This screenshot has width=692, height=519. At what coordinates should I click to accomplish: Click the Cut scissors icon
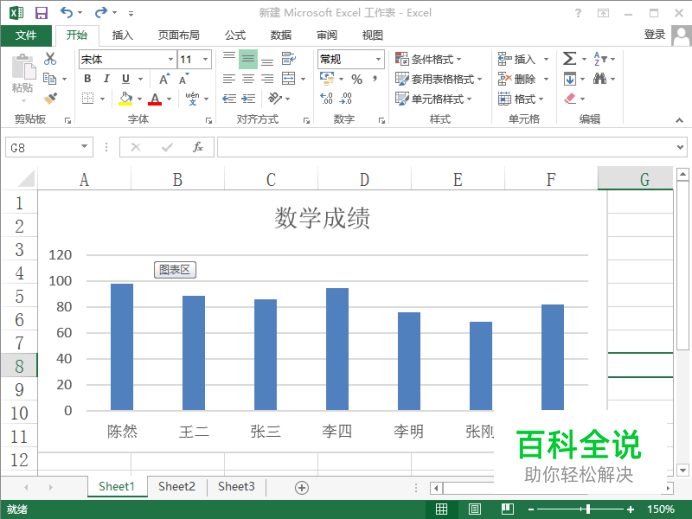click(x=50, y=59)
